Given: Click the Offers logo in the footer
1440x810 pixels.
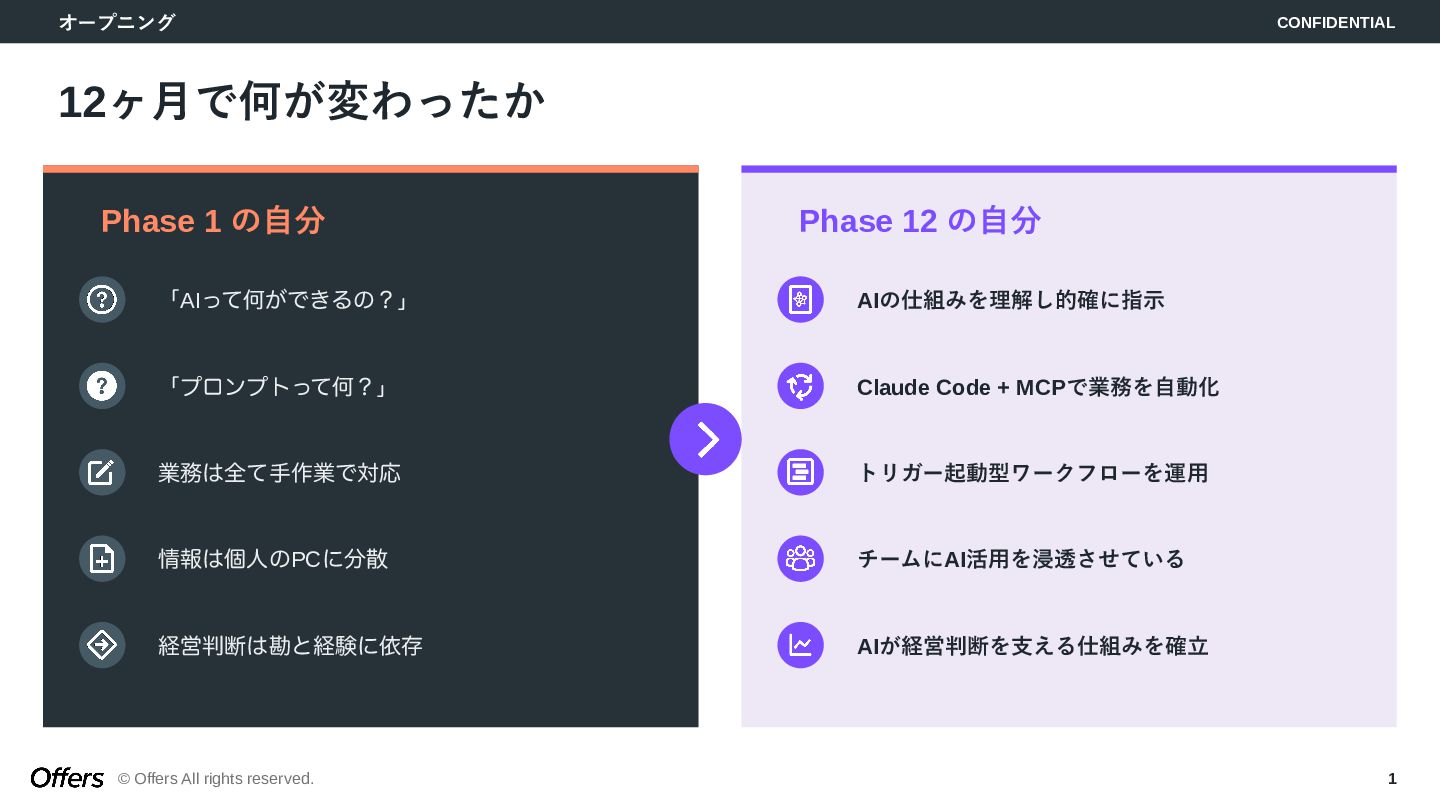Looking at the screenshot, I should coord(67,778).
